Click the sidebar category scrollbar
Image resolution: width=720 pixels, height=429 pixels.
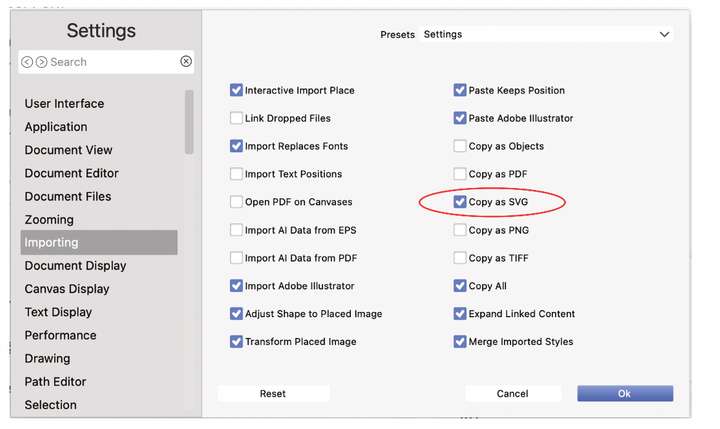pos(189,122)
